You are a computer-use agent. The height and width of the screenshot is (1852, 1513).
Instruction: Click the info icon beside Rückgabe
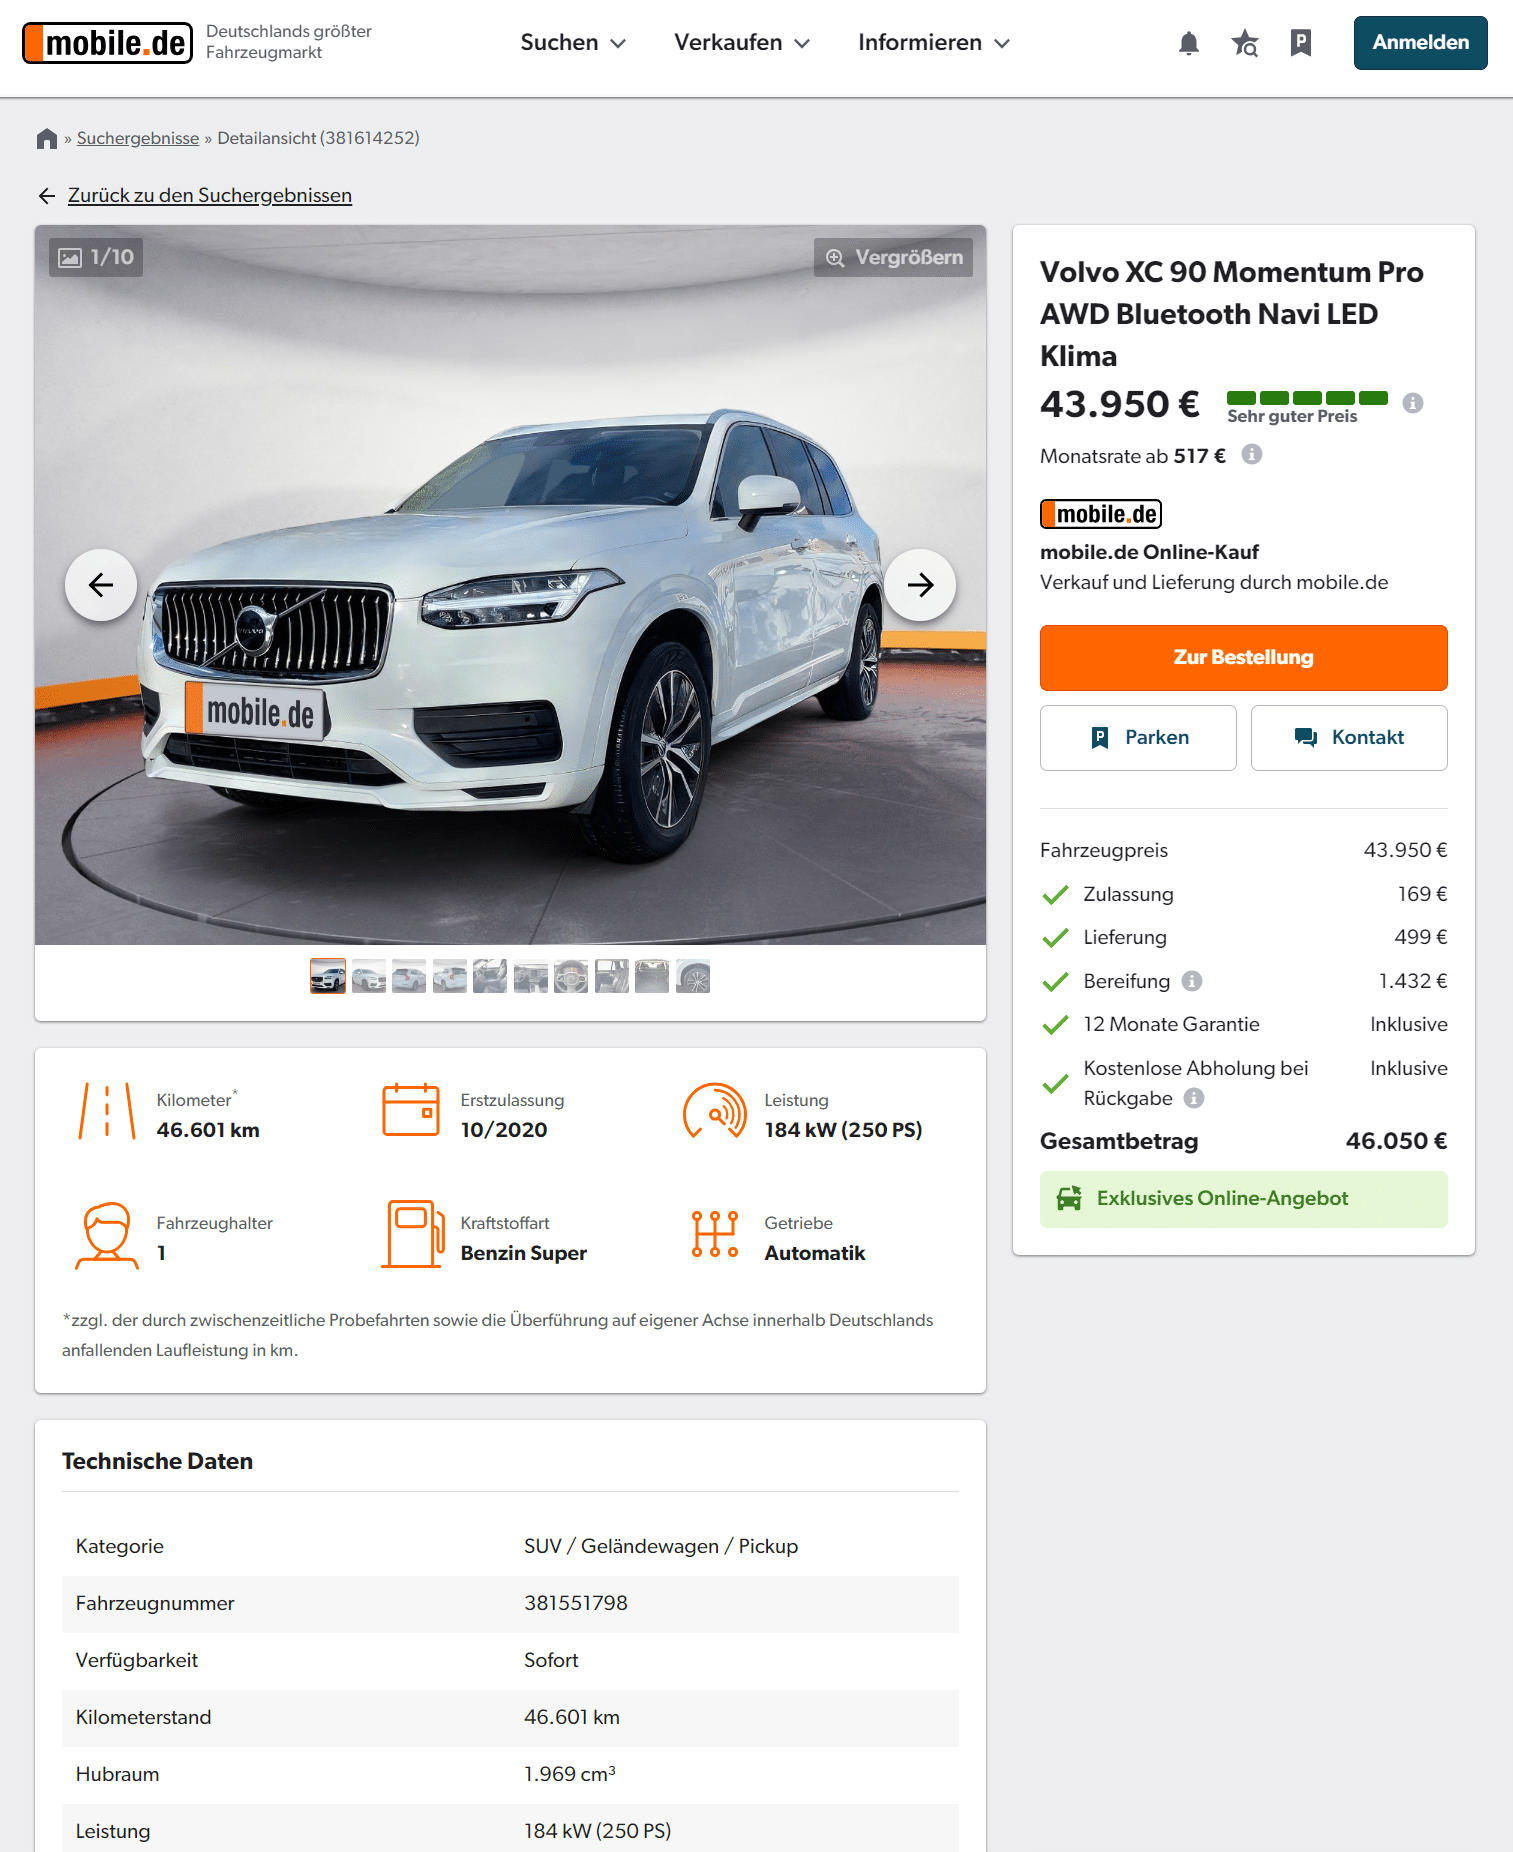1194,1098
